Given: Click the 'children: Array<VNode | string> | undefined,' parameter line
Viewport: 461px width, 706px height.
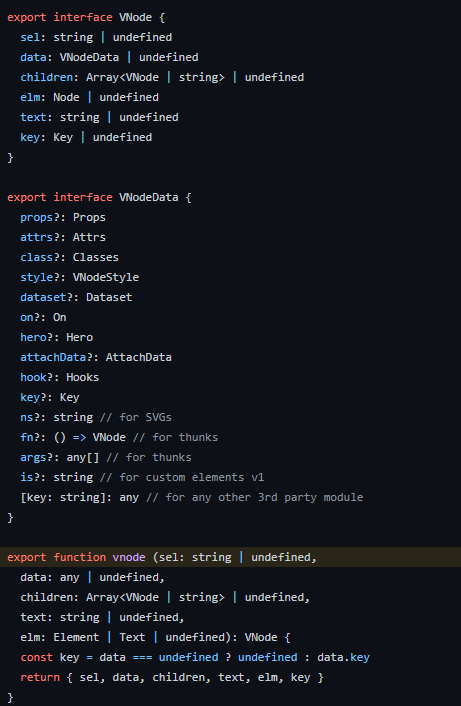Looking at the screenshot, I should tap(165, 597).
